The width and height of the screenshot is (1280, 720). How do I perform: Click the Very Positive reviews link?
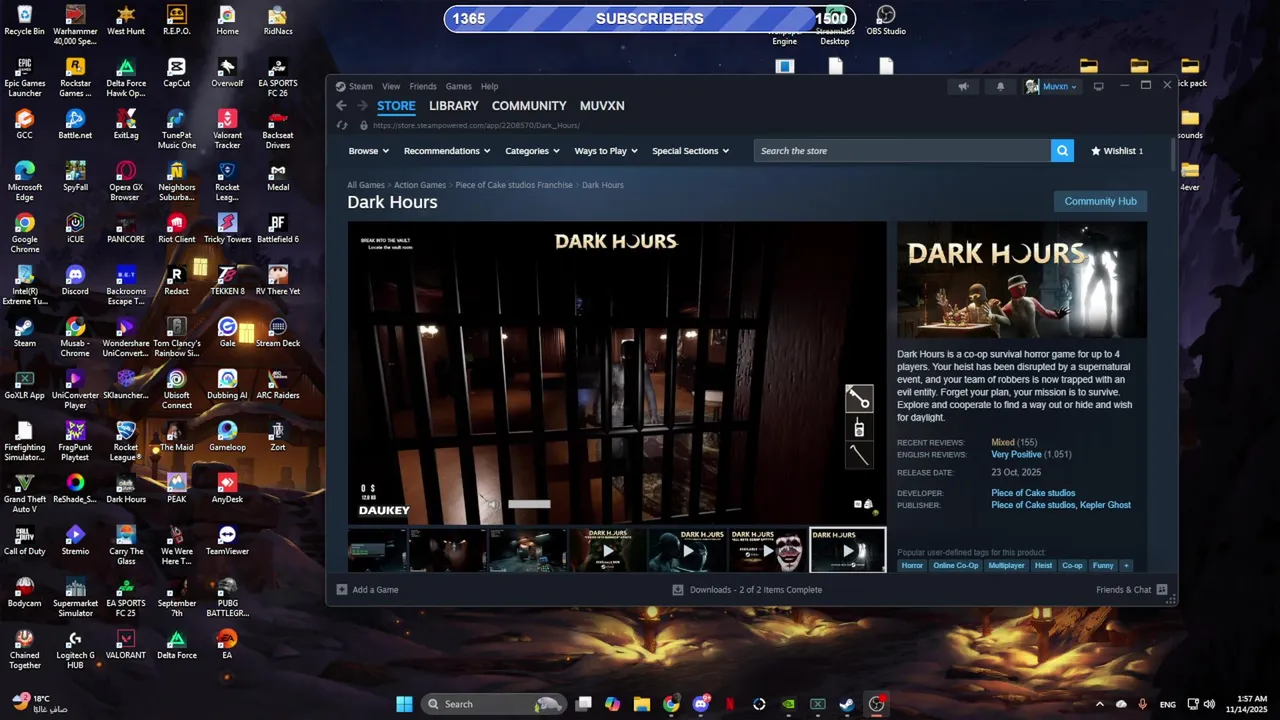[1016, 454]
